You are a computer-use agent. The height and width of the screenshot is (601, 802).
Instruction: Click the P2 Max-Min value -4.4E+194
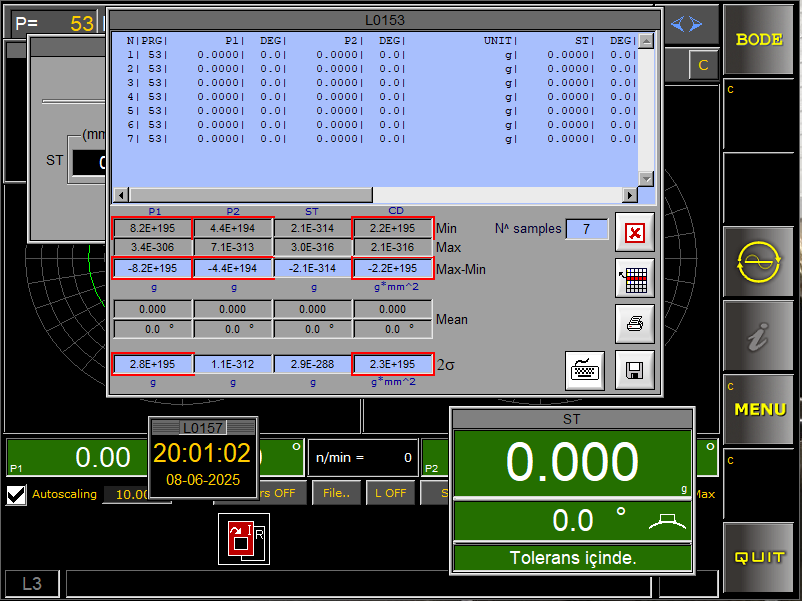click(x=233, y=268)
